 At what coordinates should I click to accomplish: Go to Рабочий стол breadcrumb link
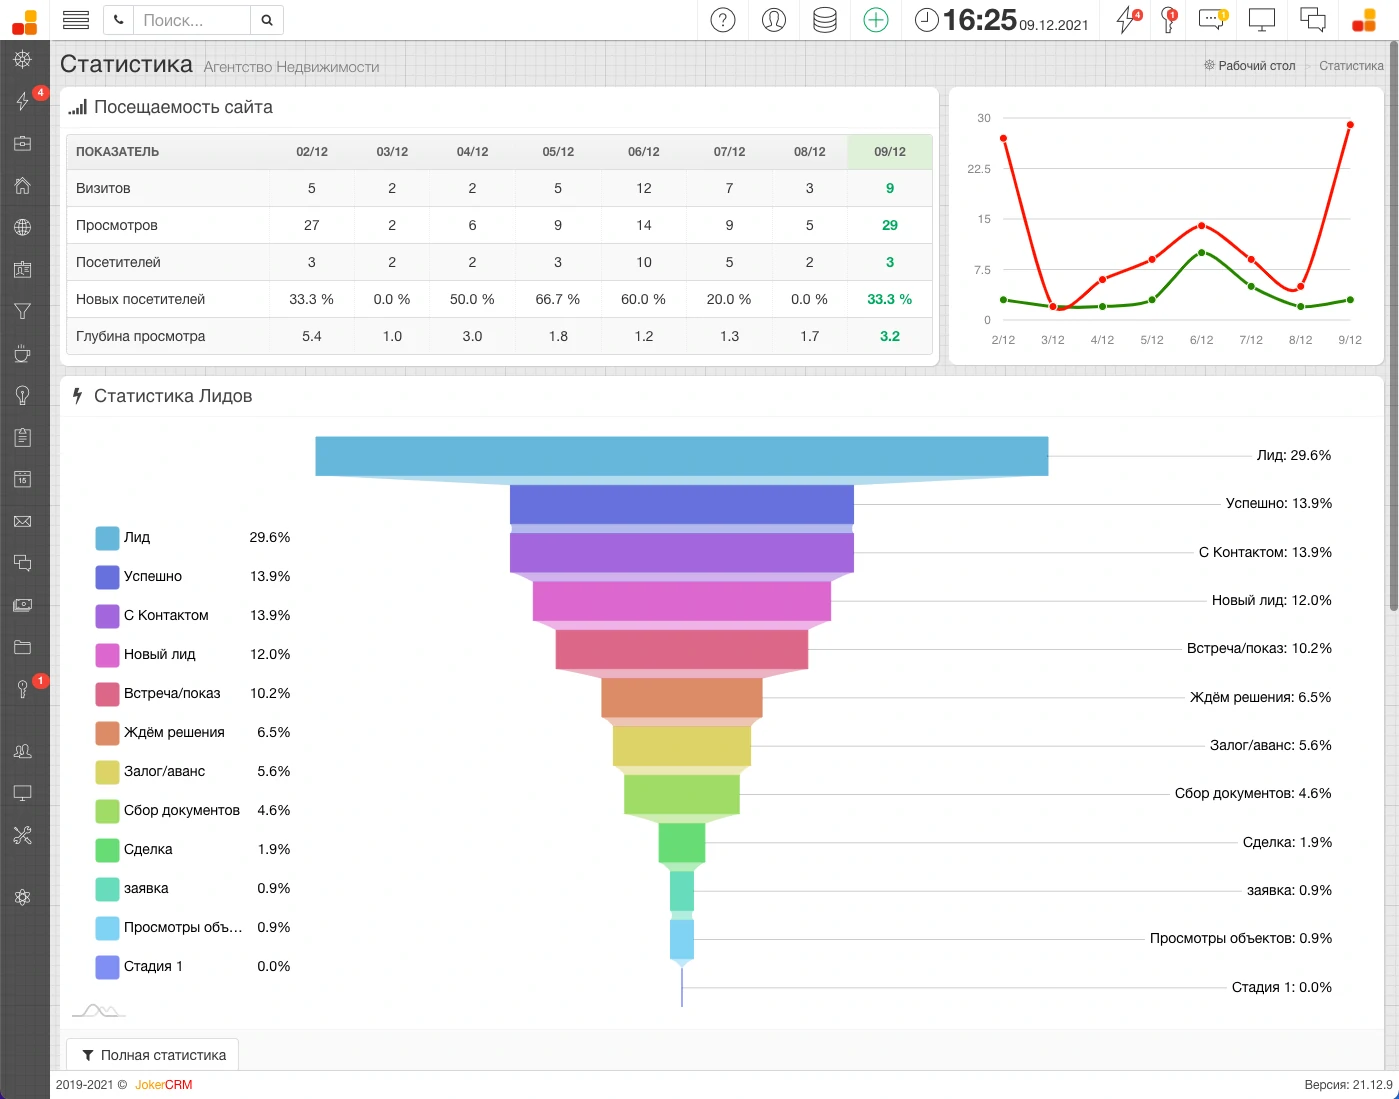tap(1256, 66)
